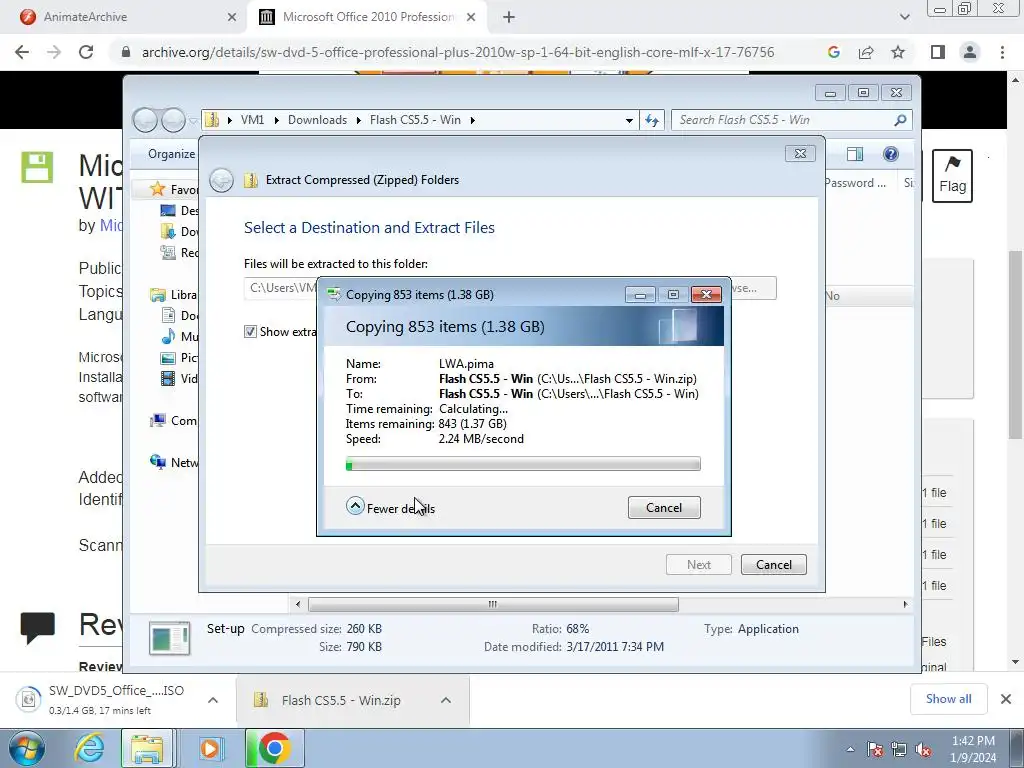This screenshot has width=1024, height=768.
Task: Open Windows Explorer from the taskbar
Action: (x=147, y=748)
